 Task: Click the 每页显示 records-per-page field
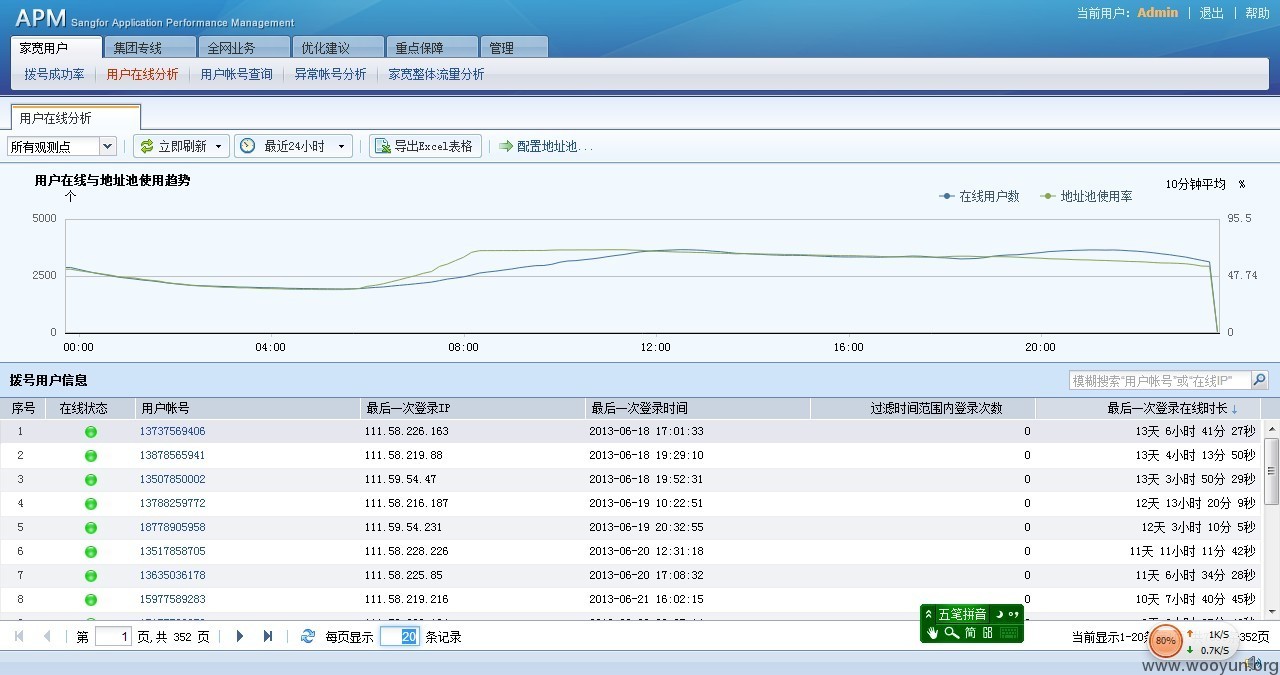tap(399, 636)
